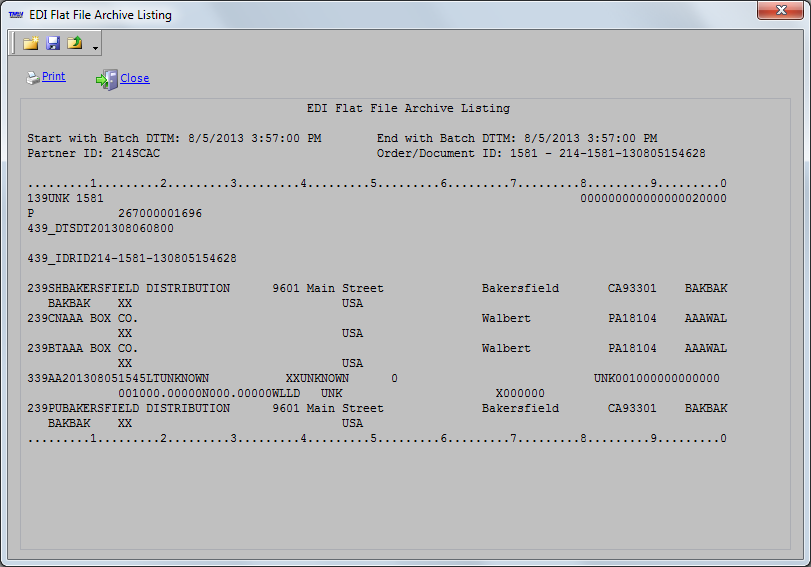
Task: Click the new folder toolbar icon
Action: point(31,43)
